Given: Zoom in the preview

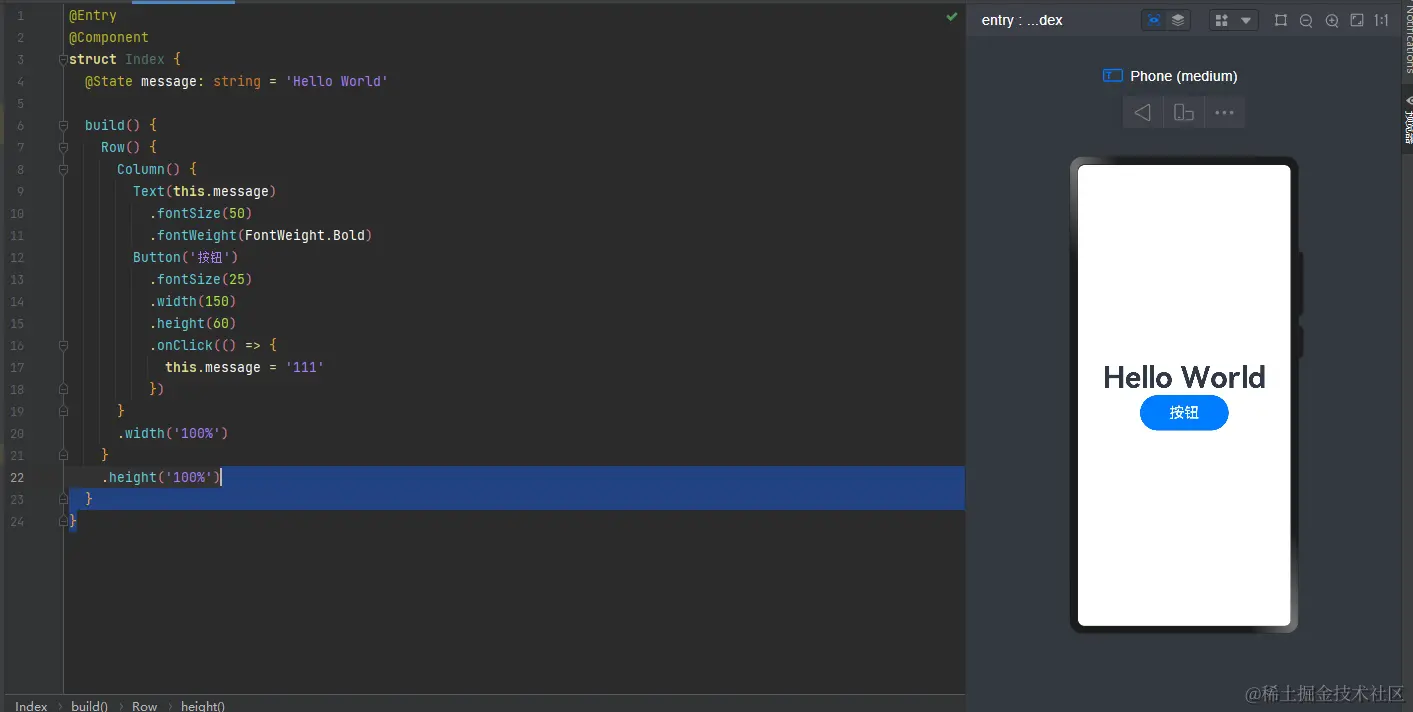Looking at the screenshot, I should tap(1332, 20).
